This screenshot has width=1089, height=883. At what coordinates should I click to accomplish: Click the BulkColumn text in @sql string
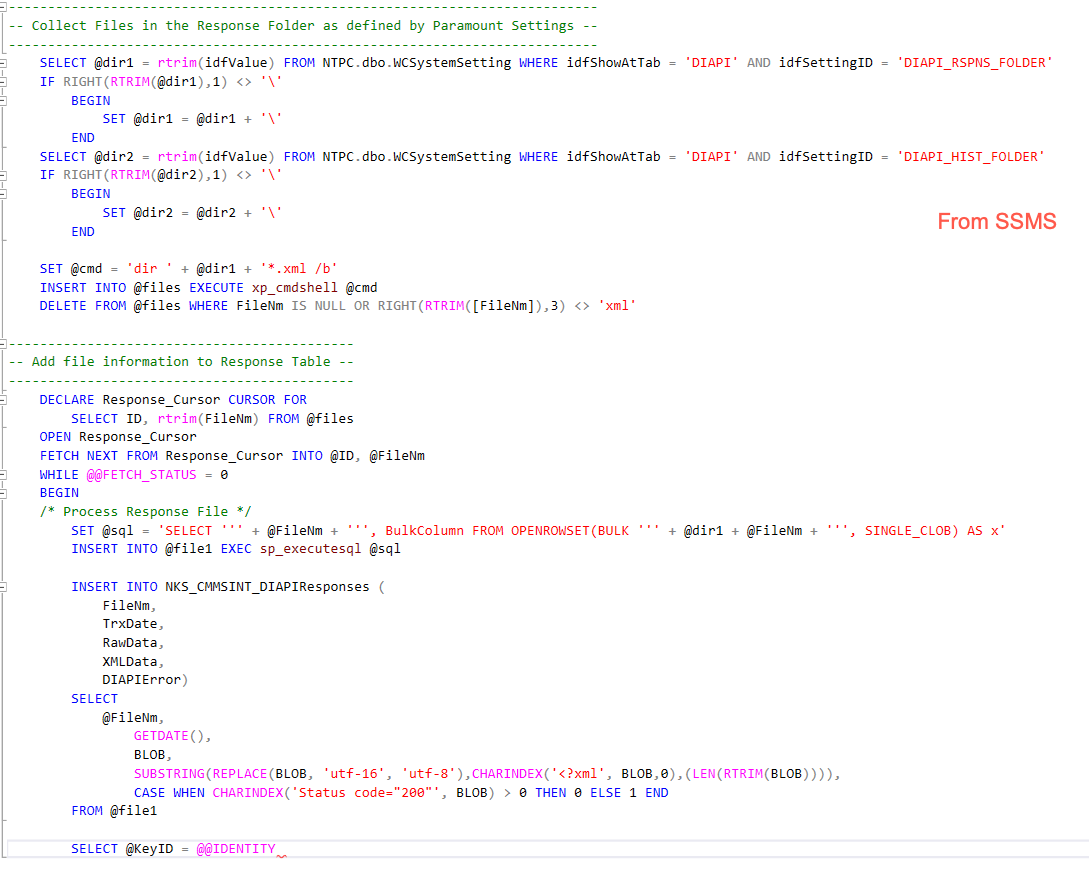coord(424,531)
